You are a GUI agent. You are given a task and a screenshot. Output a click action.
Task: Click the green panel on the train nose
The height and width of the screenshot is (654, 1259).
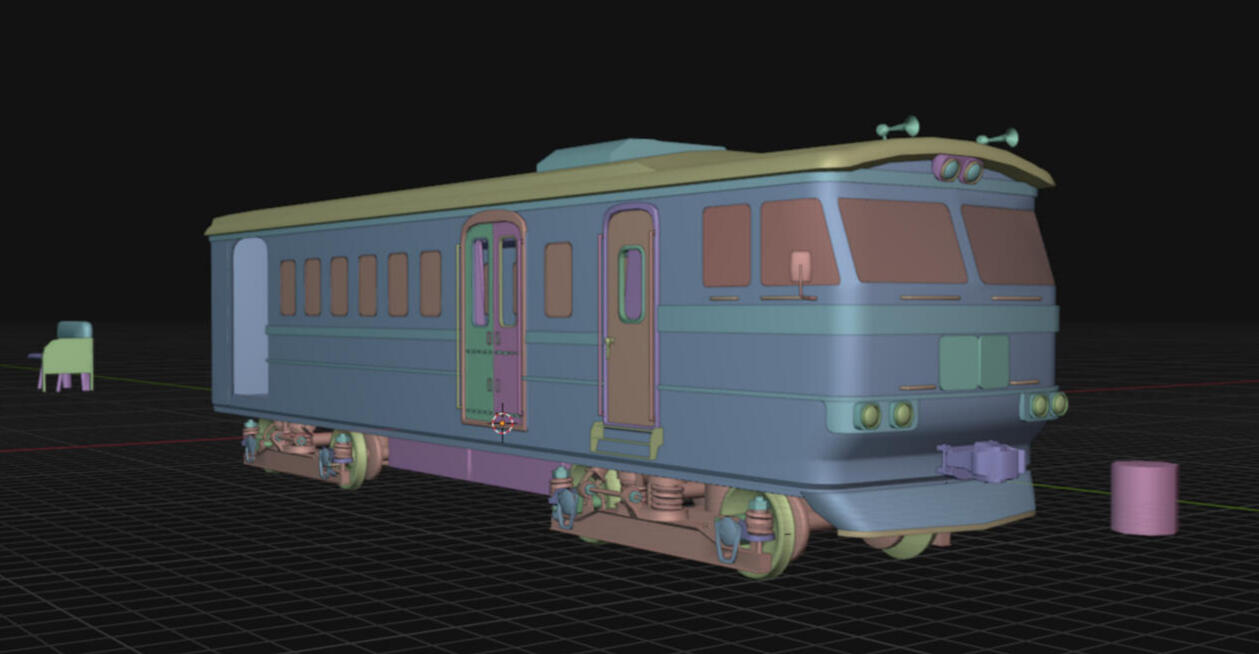[x=974, y=362]
